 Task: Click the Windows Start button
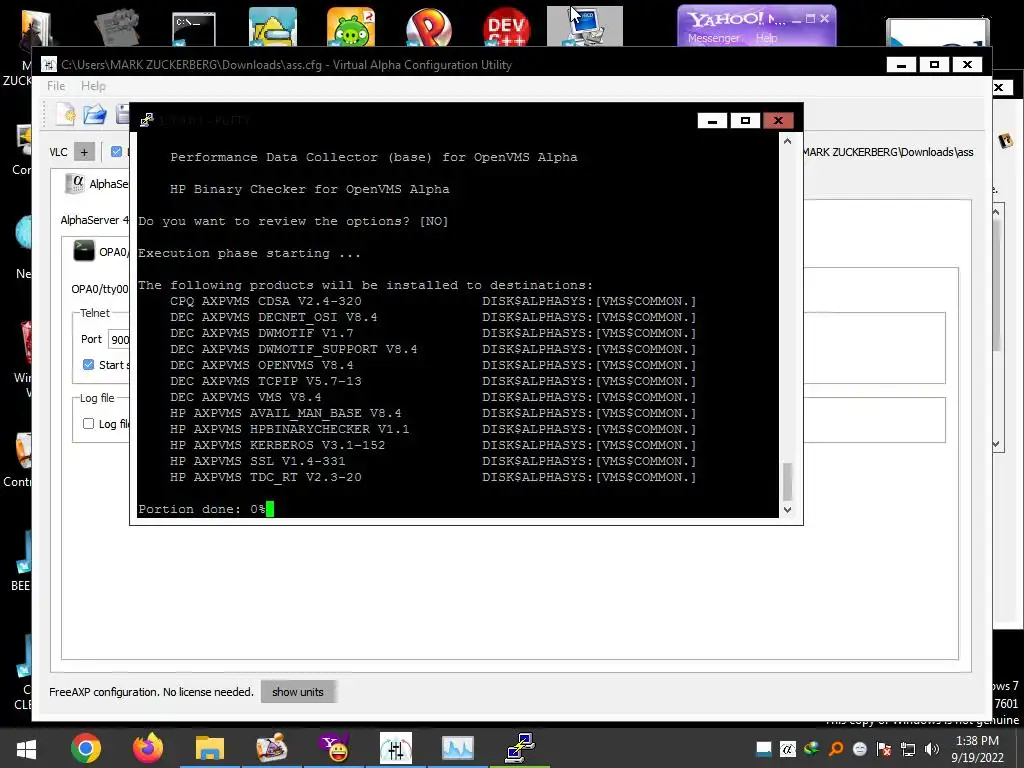click(x=26, y=748)
